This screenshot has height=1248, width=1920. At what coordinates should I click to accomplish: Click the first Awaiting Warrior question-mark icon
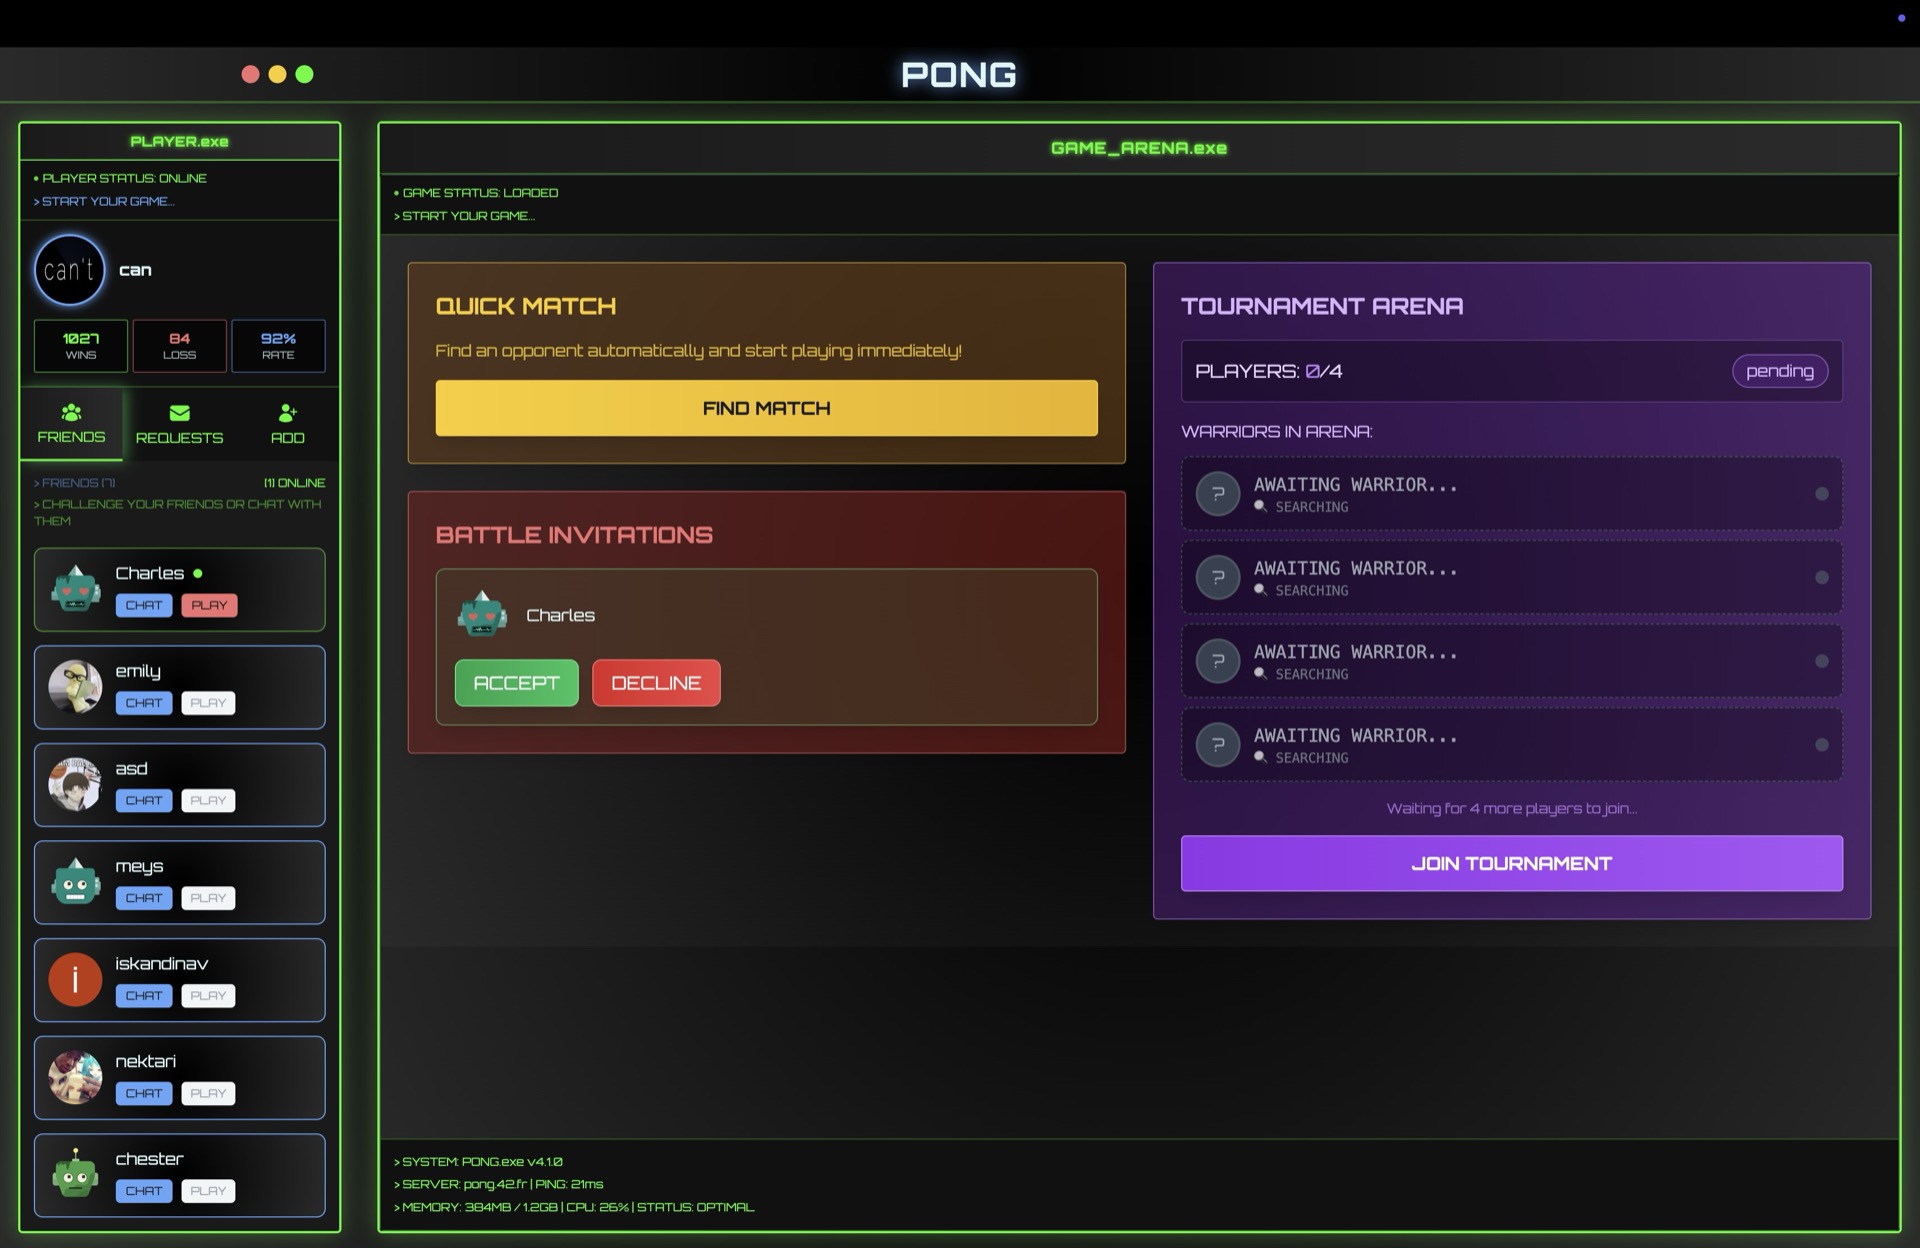point(1218,493)
